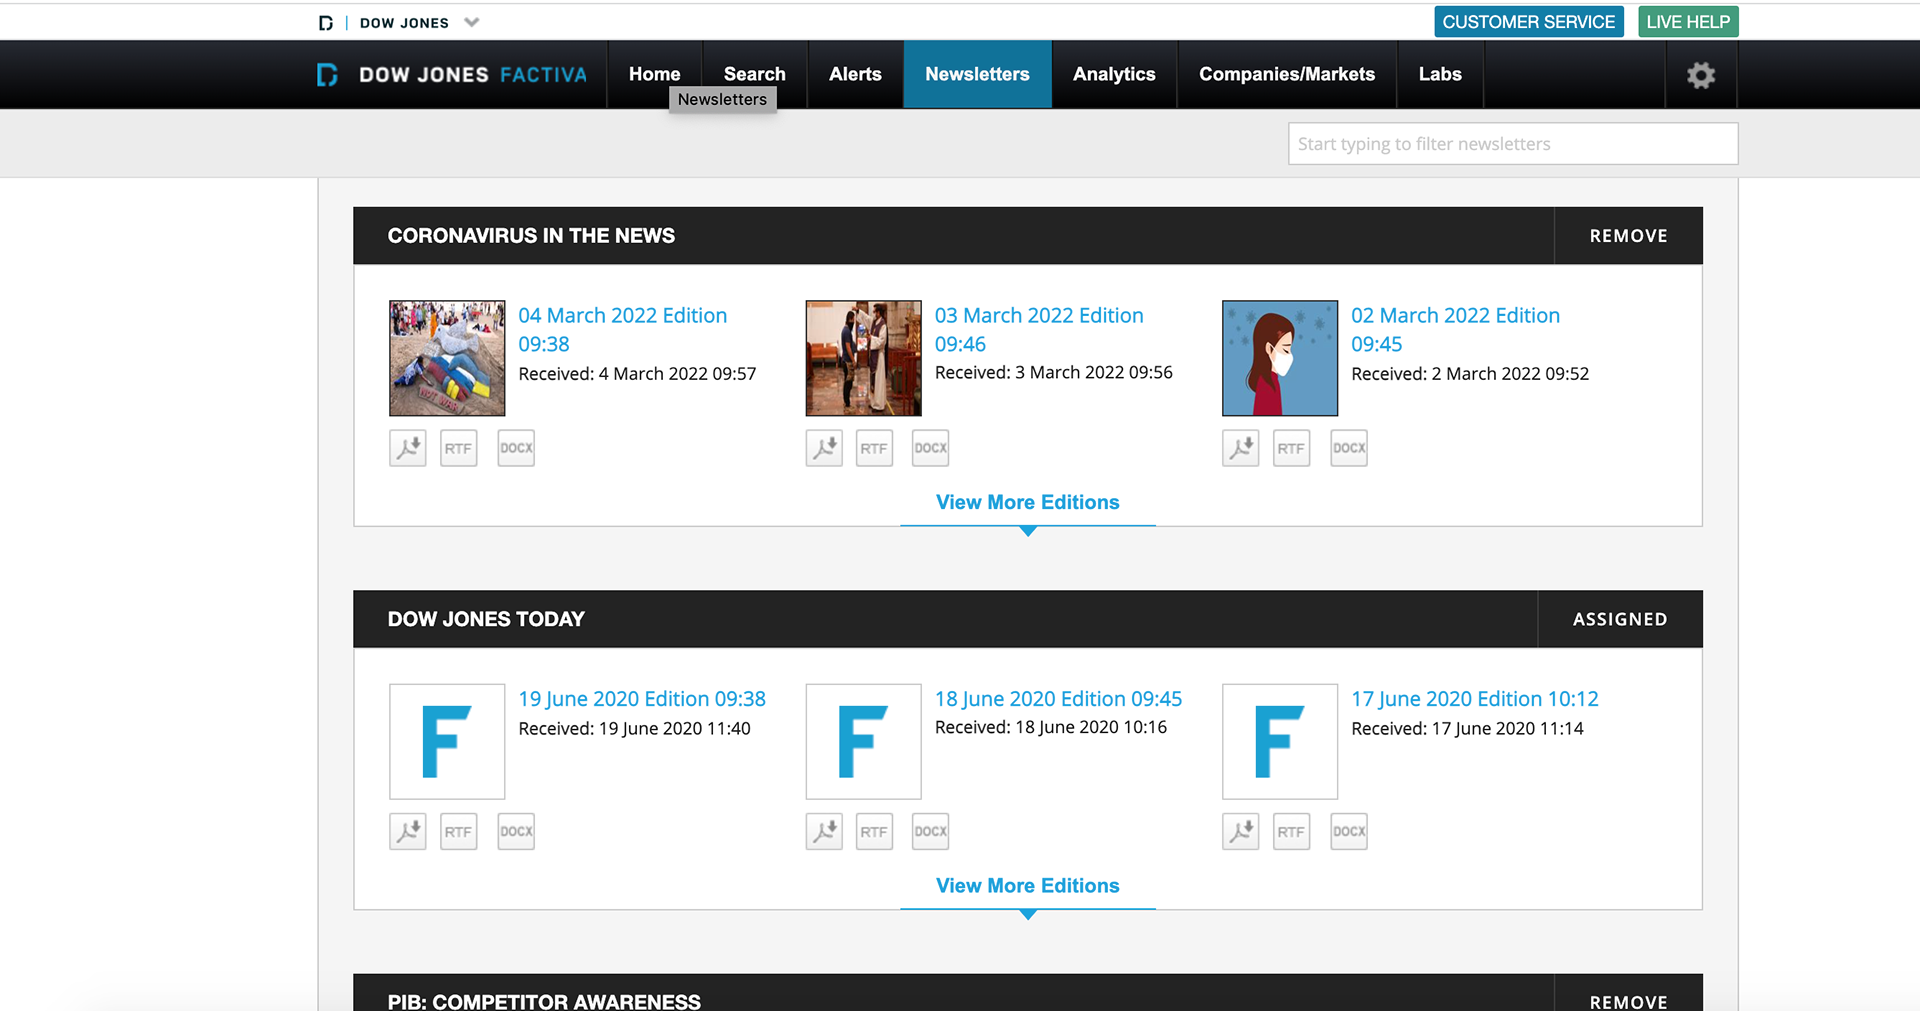
Task: Download RTF of 02 March 2022 Edition
Action: coord(1291,448)
